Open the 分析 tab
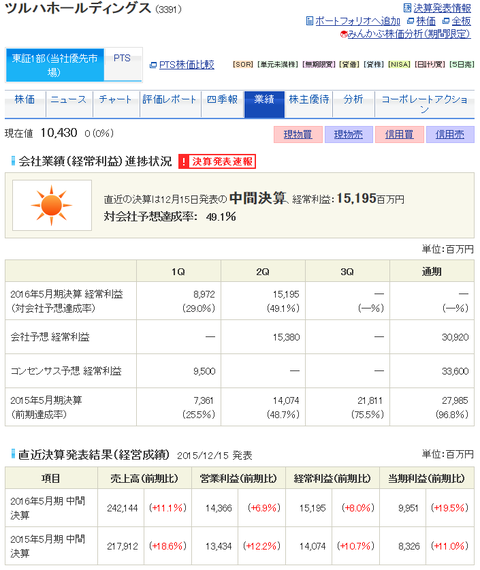This screenshot has height=570, width=480. (353, 104)
